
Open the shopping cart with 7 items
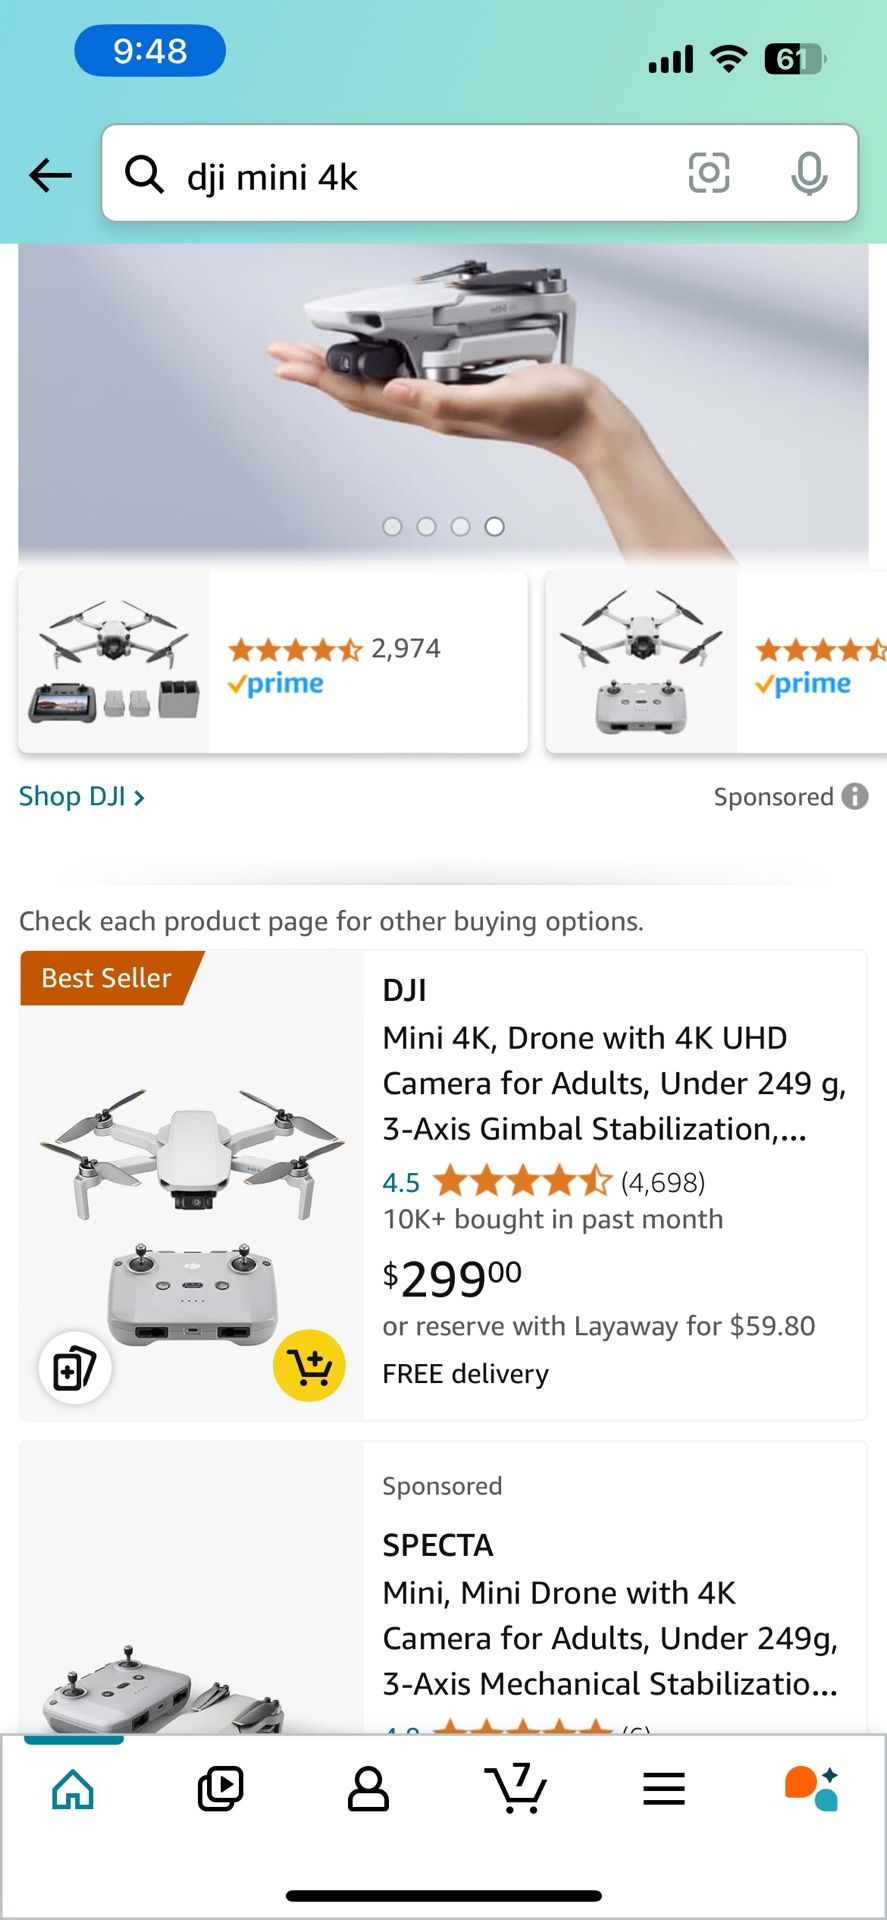(x=516, y=1789)
